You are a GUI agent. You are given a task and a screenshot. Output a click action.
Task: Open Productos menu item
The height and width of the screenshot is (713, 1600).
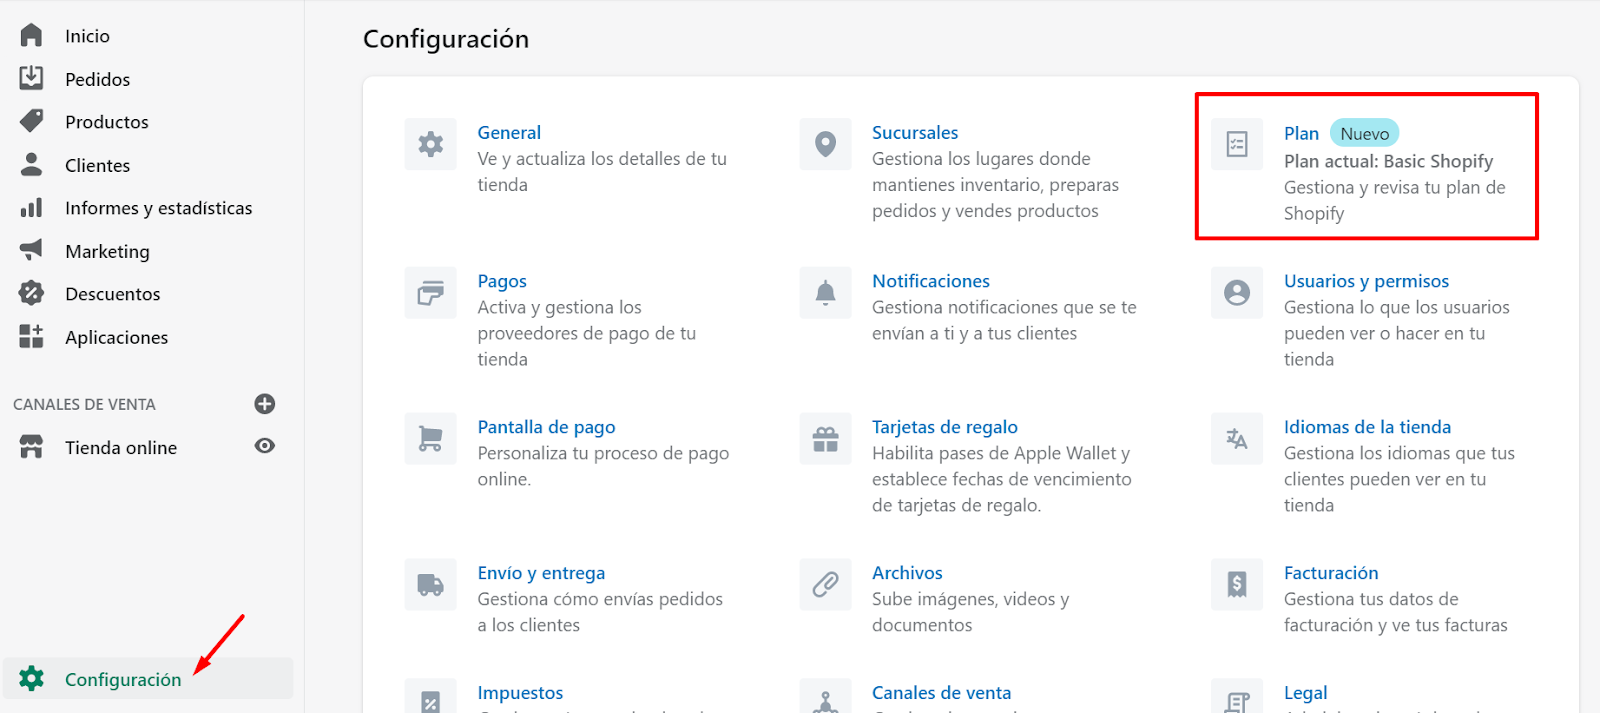point(106,122)
